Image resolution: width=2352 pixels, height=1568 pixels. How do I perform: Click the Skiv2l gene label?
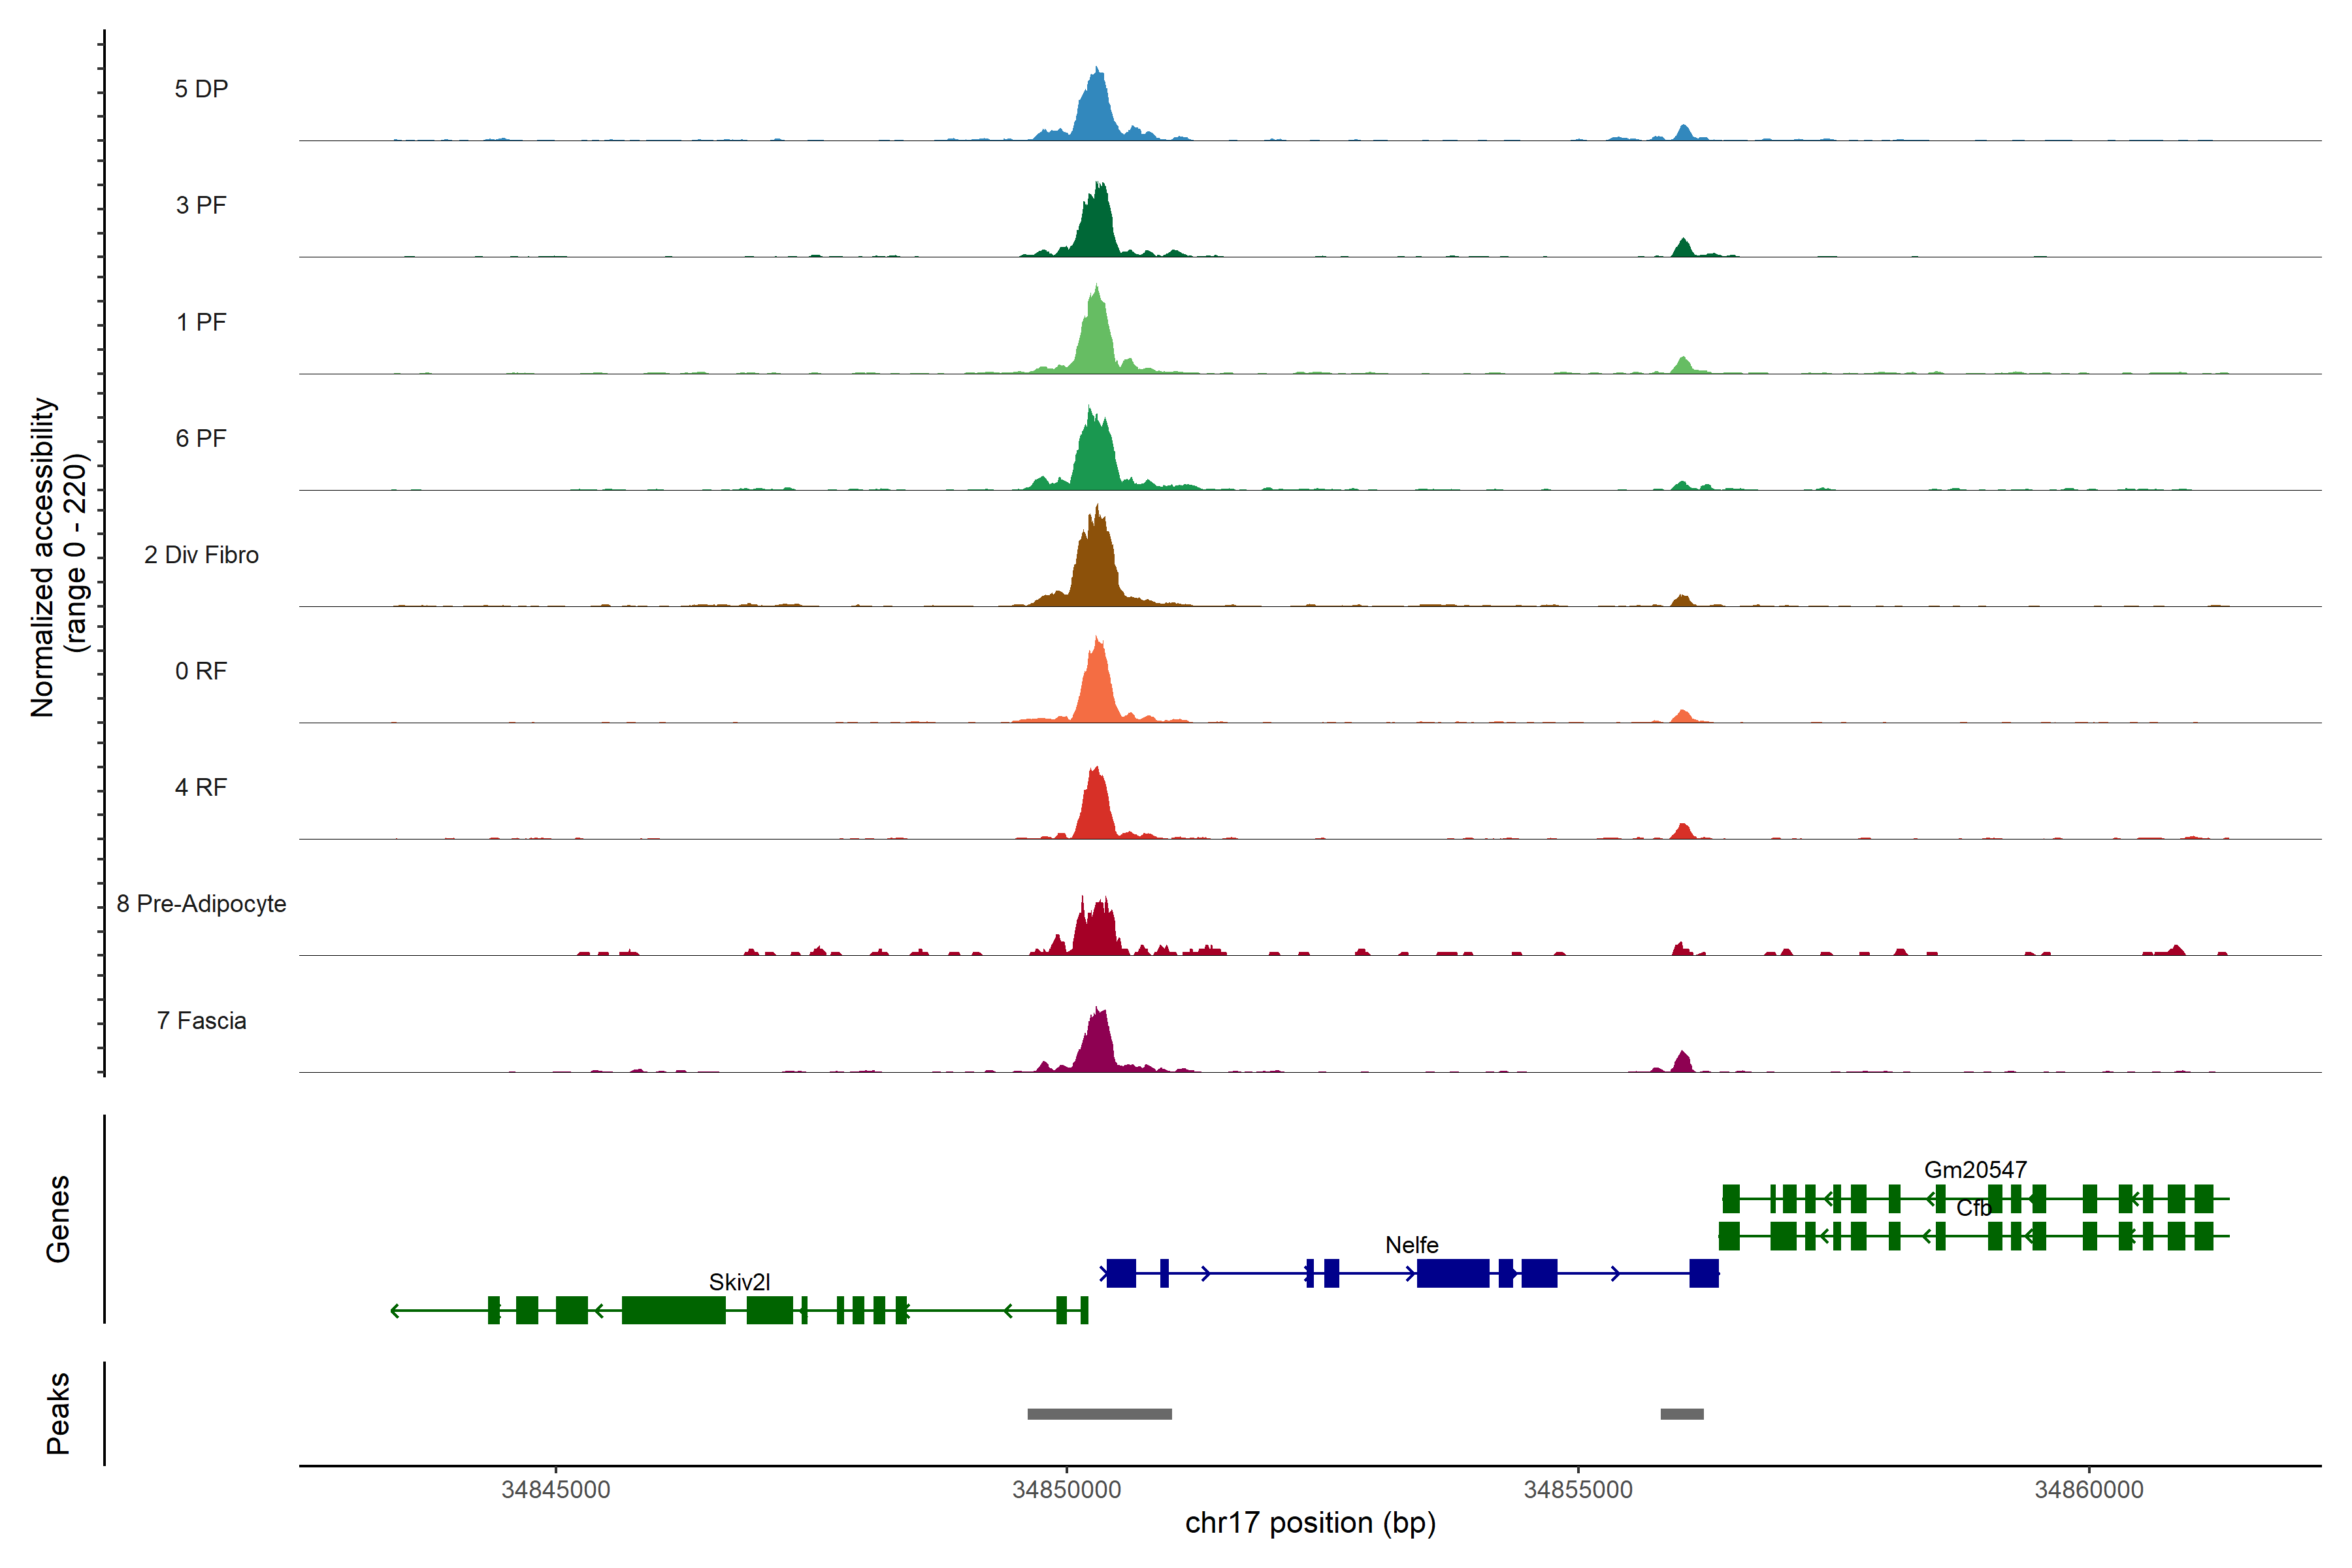739,1282
